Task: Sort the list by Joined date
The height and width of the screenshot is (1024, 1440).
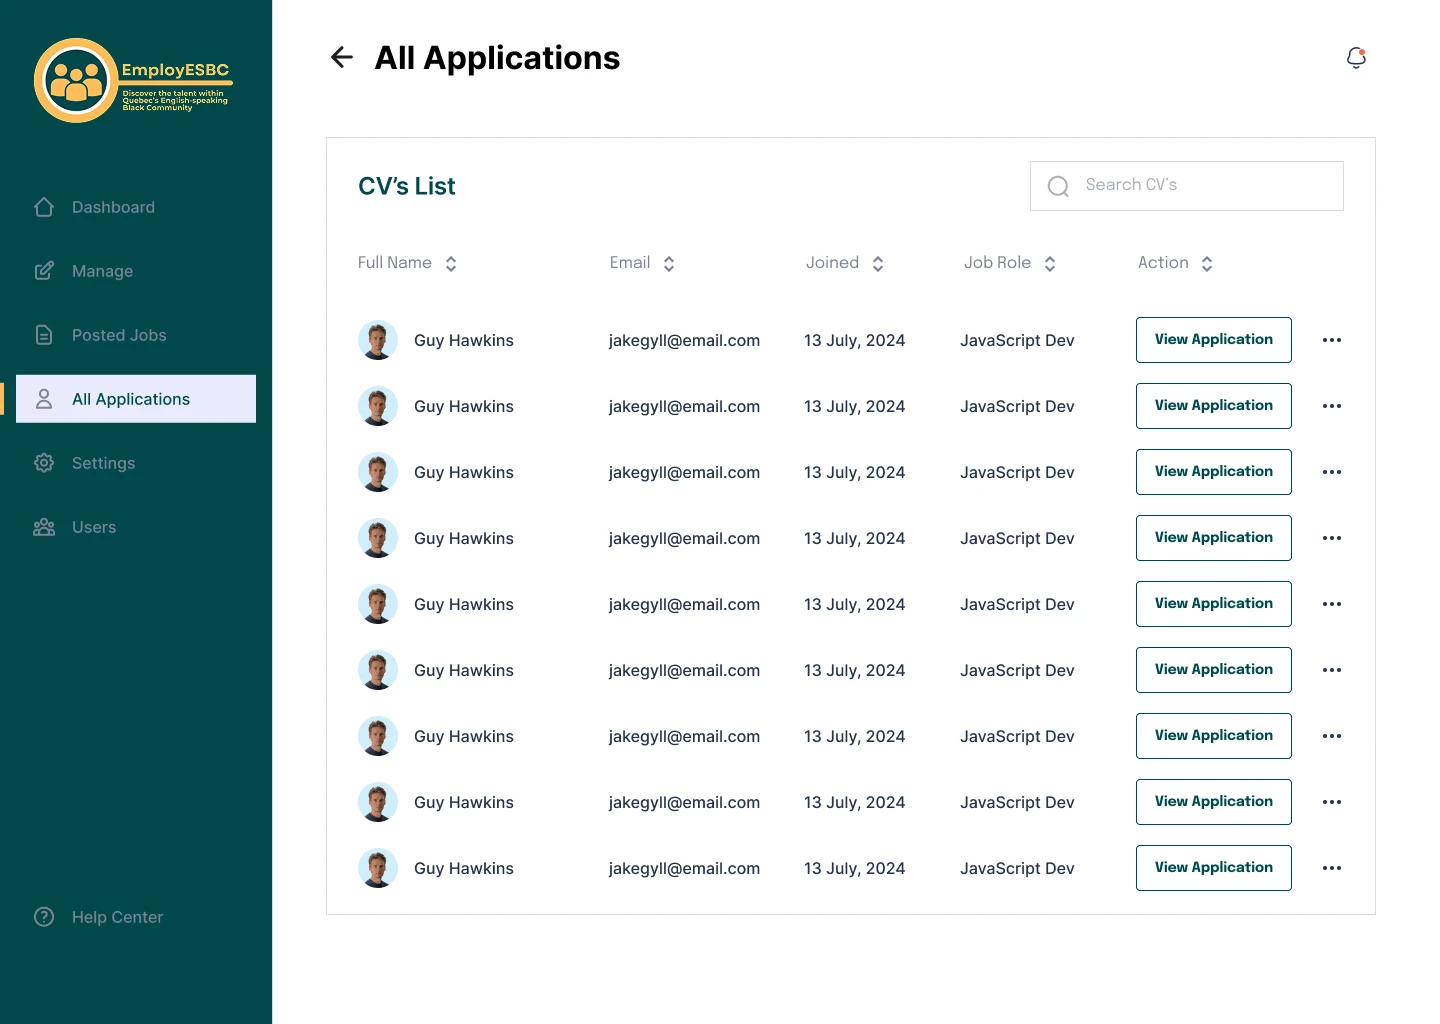Action: tap(878, 264)
